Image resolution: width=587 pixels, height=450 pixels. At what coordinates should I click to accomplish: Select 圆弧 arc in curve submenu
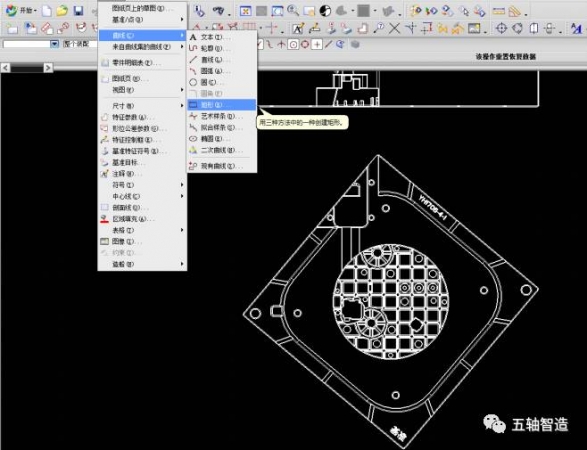[222, 71]
